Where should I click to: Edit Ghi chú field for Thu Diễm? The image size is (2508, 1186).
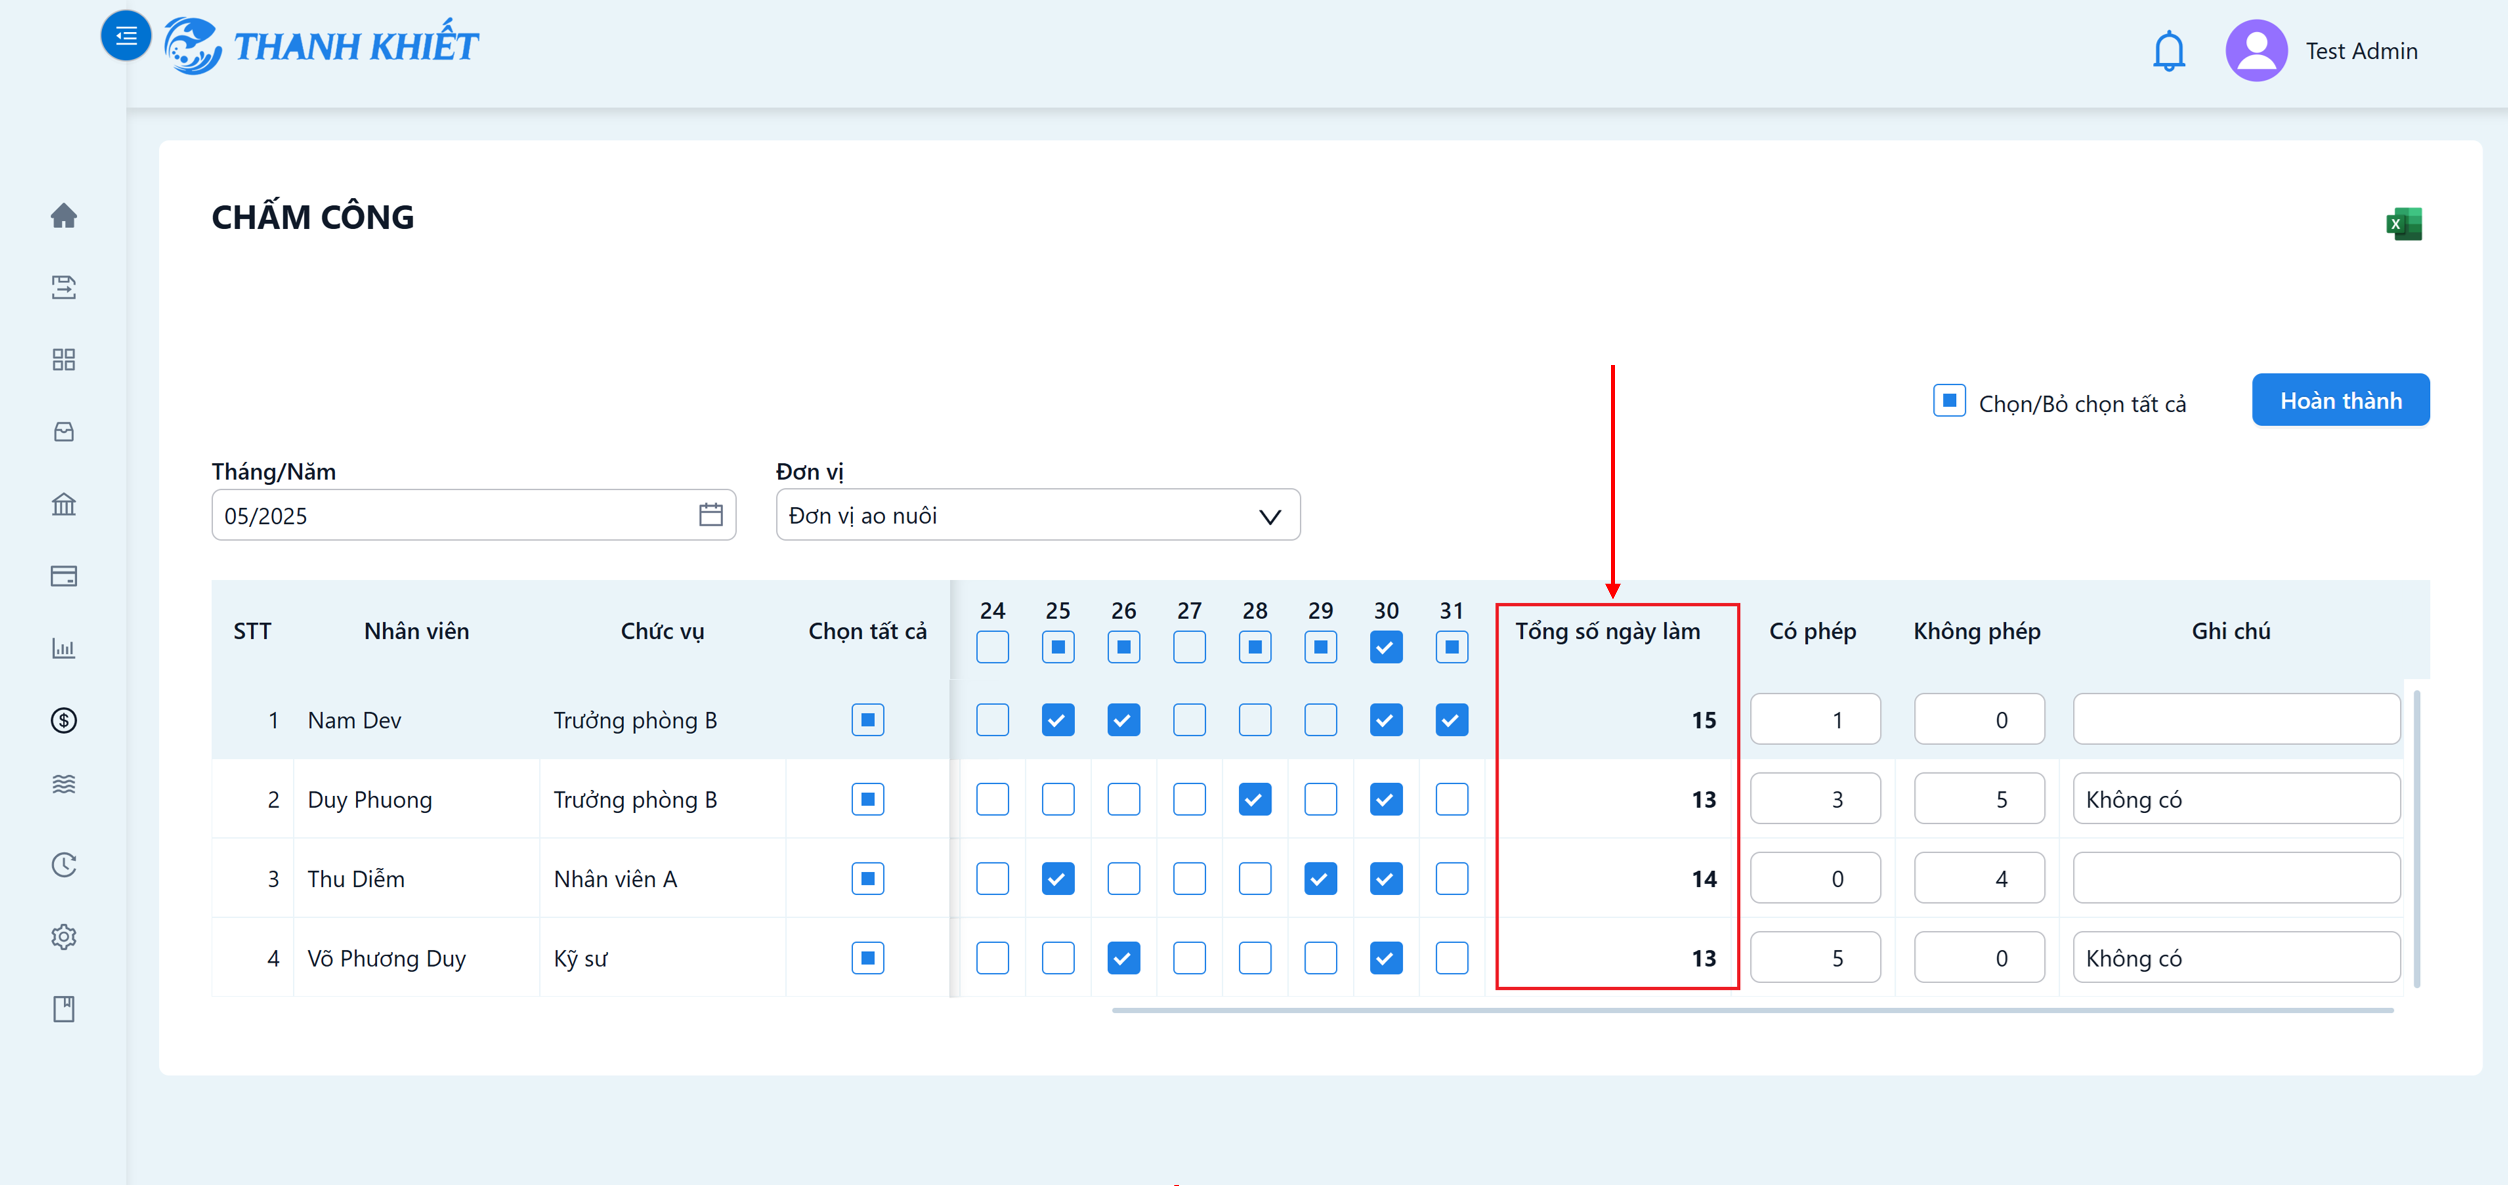click(2237, 879)
